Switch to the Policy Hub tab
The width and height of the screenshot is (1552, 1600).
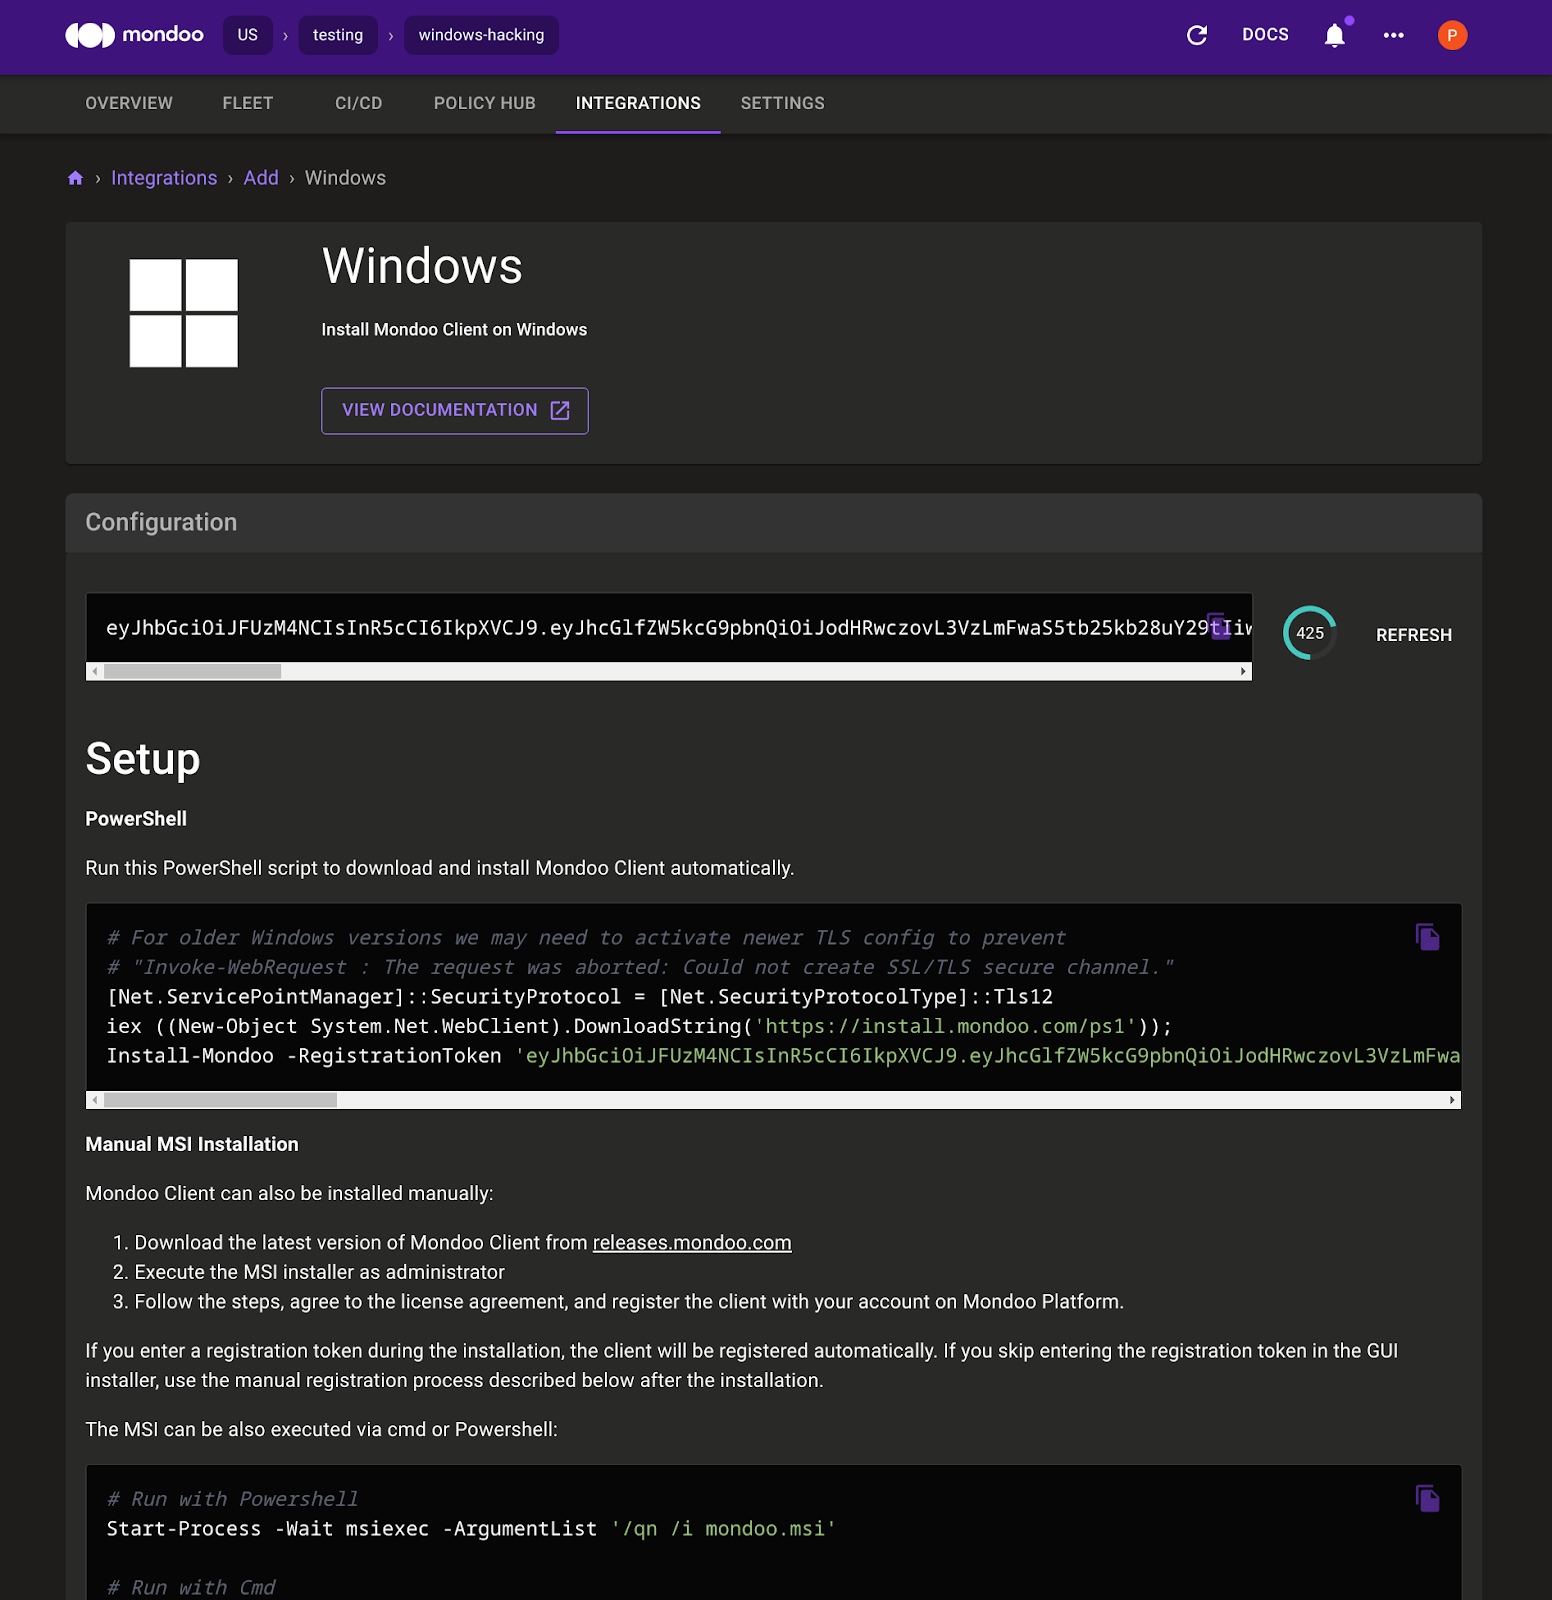[485, 103]
